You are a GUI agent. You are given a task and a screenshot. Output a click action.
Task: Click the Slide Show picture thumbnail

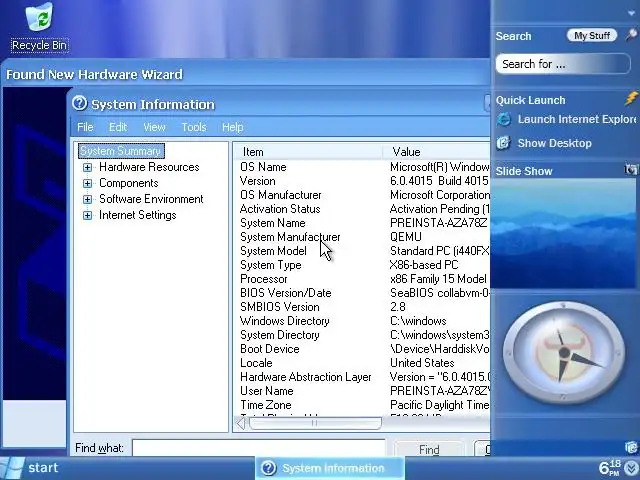click(564, 233)
